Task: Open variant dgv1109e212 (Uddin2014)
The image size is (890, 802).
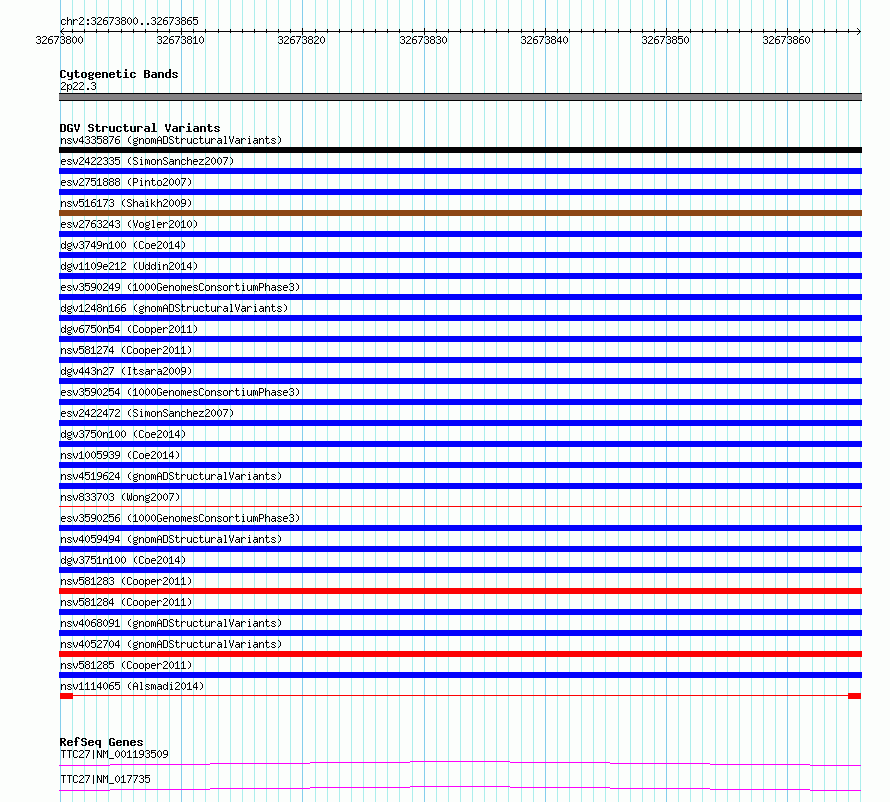Action: [x=129, y=266]
